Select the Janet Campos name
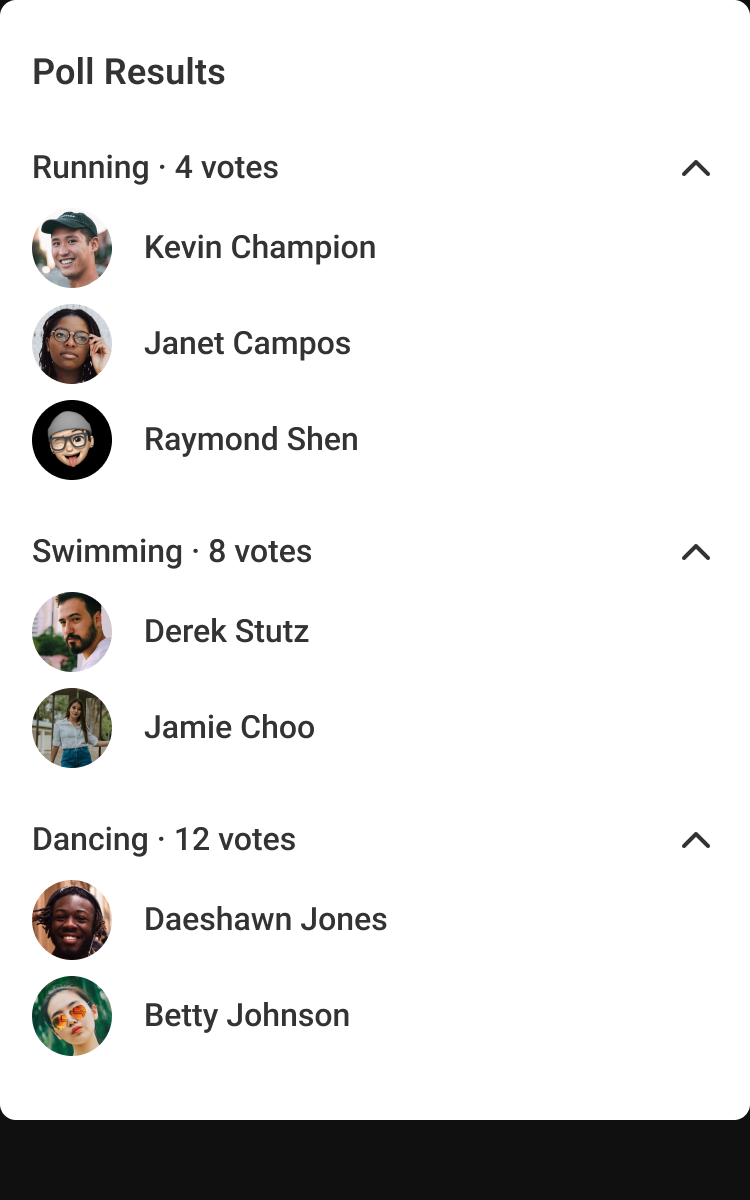 (247, 343)
